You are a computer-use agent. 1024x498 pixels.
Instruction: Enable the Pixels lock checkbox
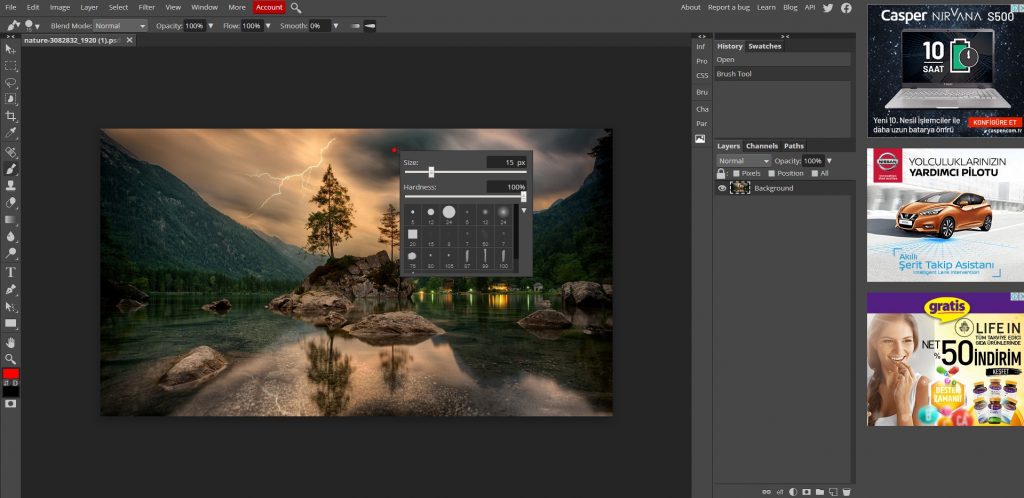click(737, 173)
